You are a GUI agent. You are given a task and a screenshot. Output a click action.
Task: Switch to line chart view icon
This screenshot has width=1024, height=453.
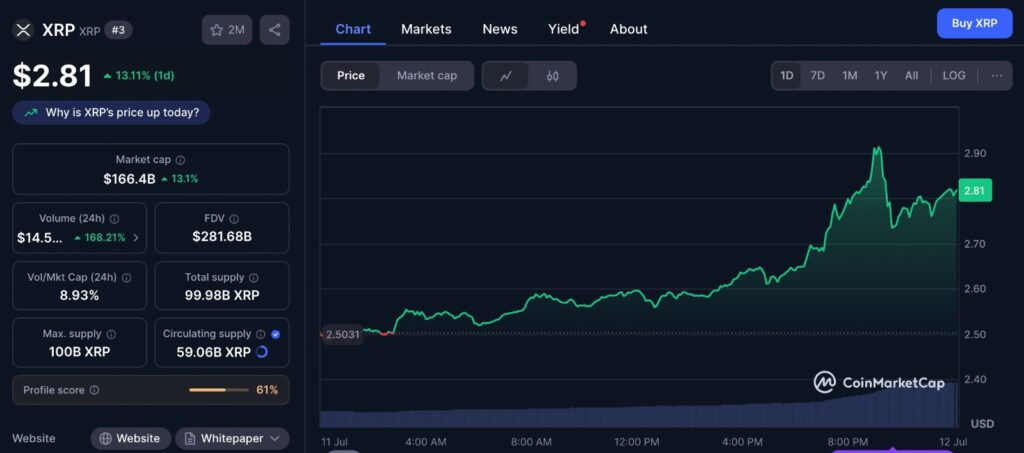(505, 76)
